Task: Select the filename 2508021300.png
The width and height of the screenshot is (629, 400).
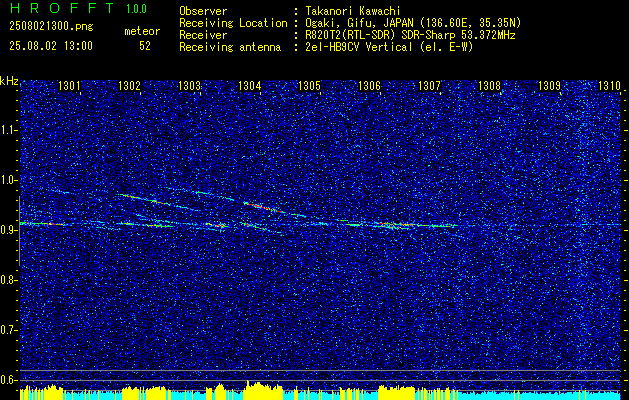Action: click(x=51, y=27)
